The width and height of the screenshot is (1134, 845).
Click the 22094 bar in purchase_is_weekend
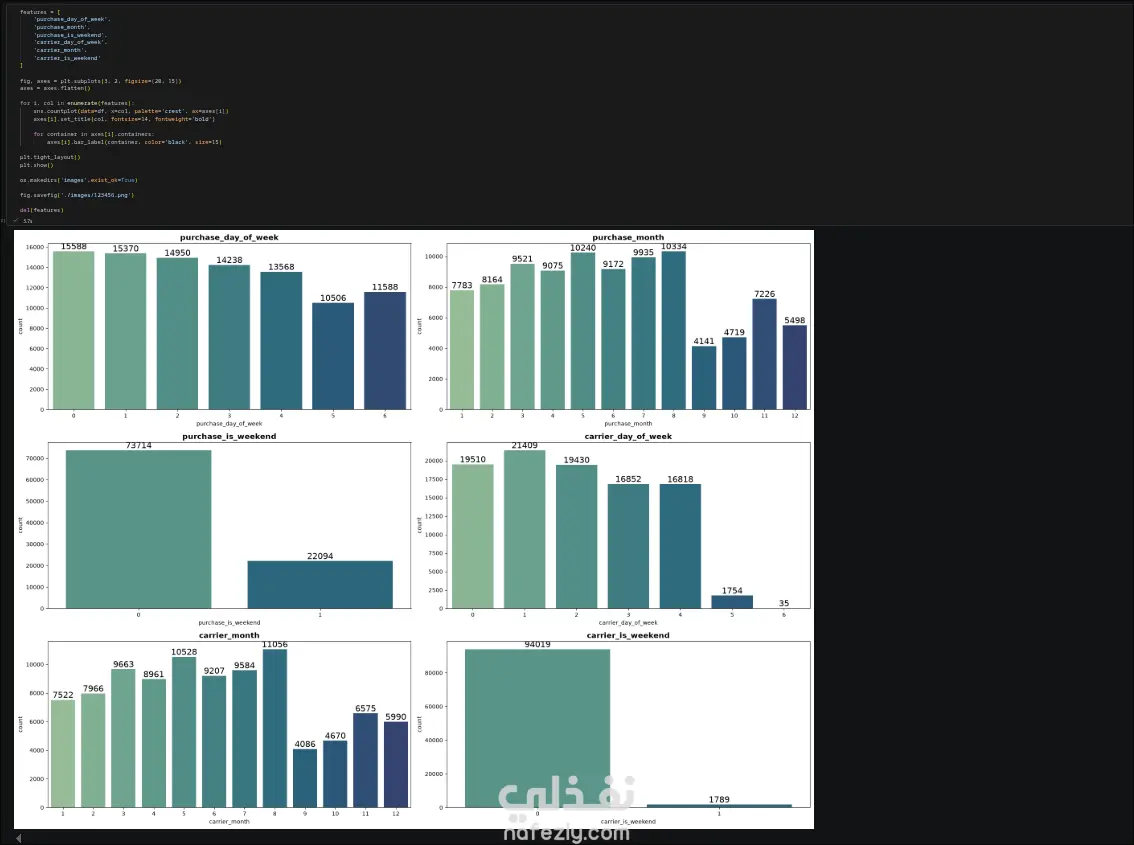click(x=320, y=585)
